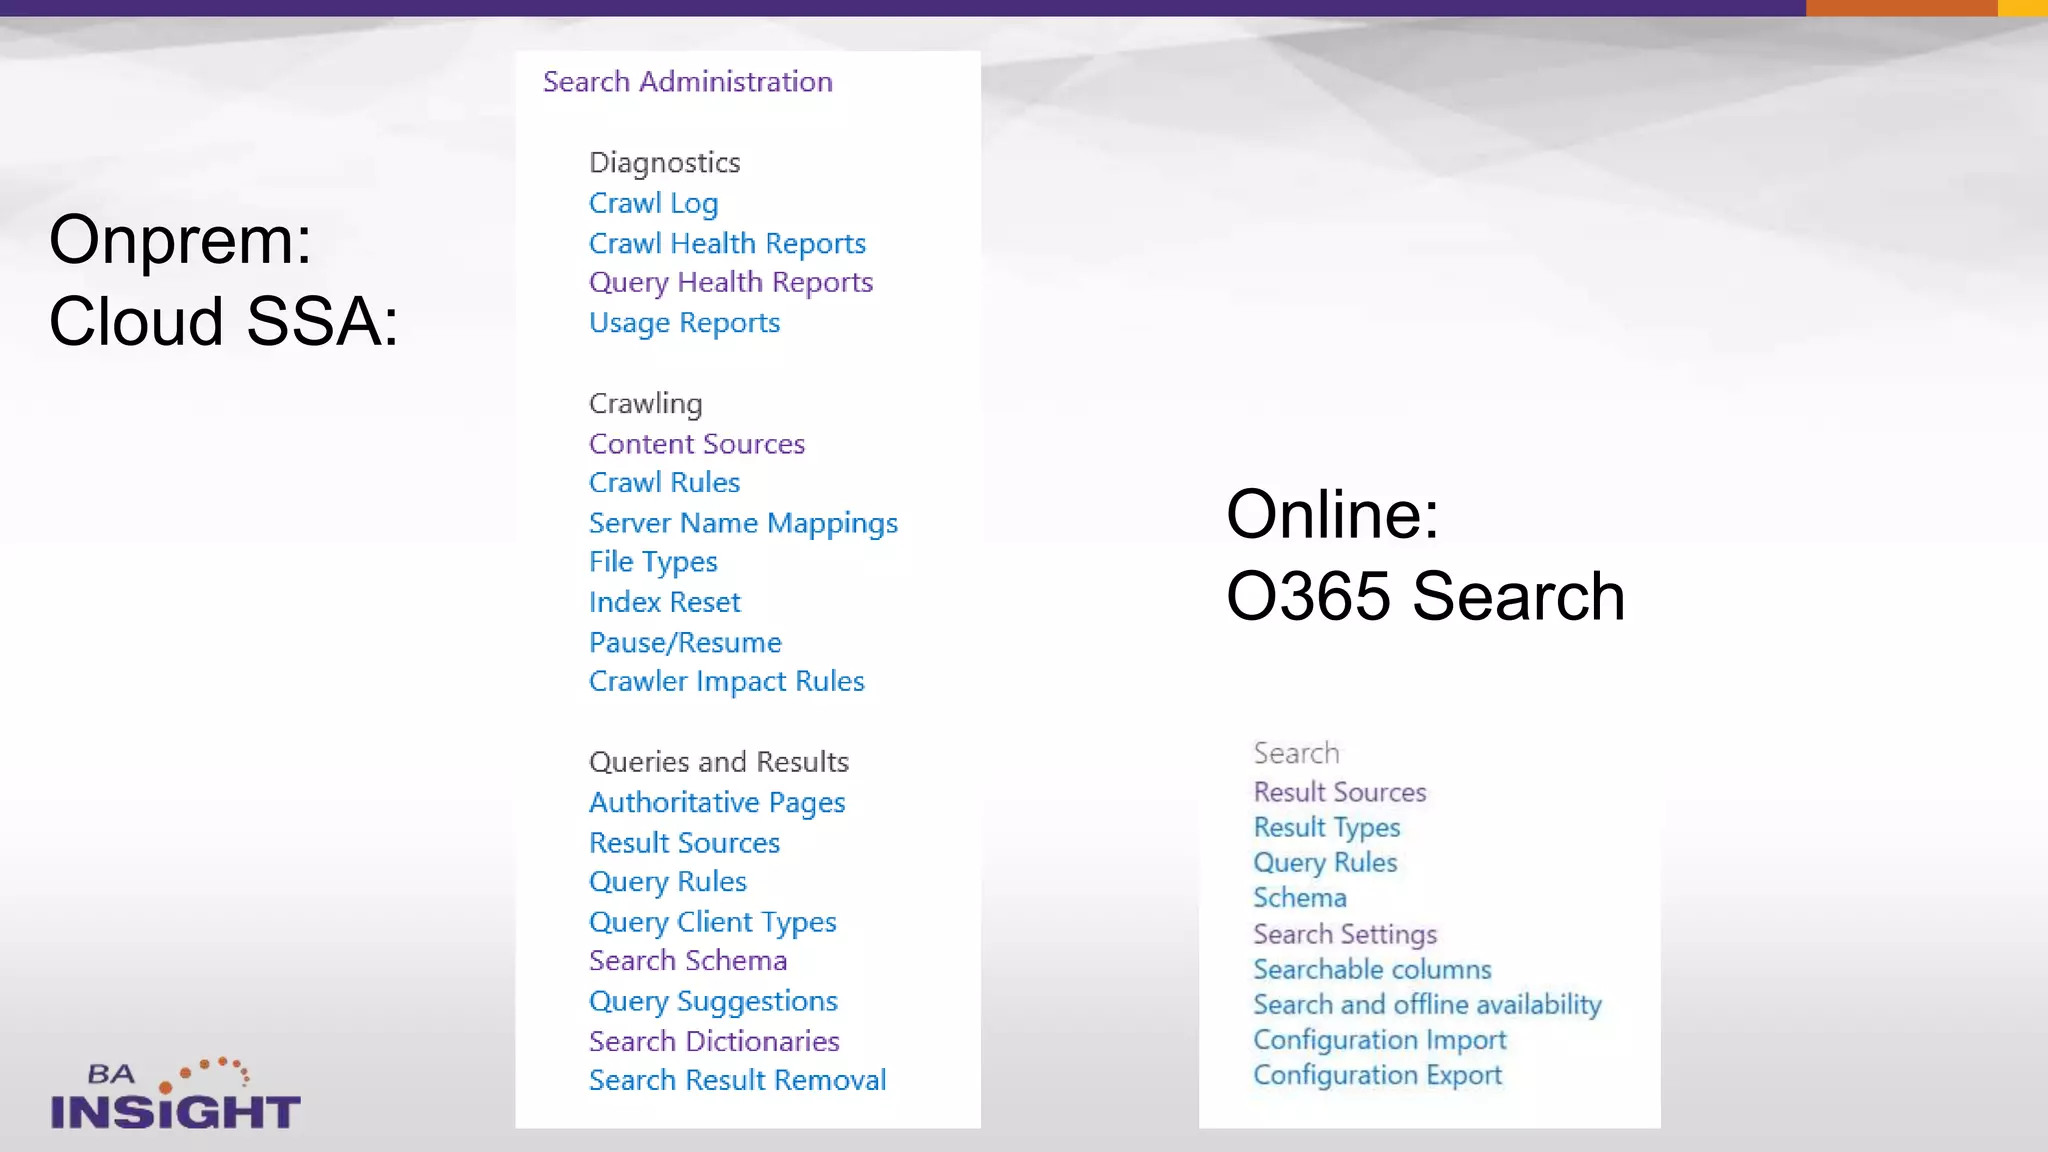Select Search Dictionaries link
Viewport: 2048px width, 1152px height.
coord(714,1041)
